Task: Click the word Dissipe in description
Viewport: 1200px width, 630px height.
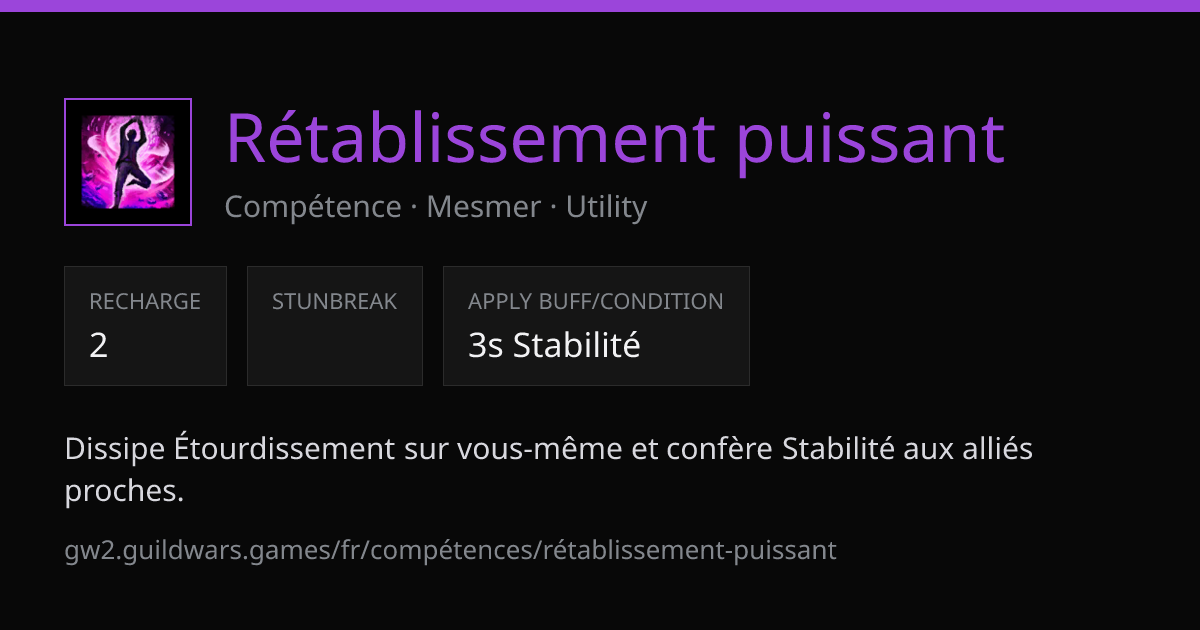Action: tap(114, 449)
